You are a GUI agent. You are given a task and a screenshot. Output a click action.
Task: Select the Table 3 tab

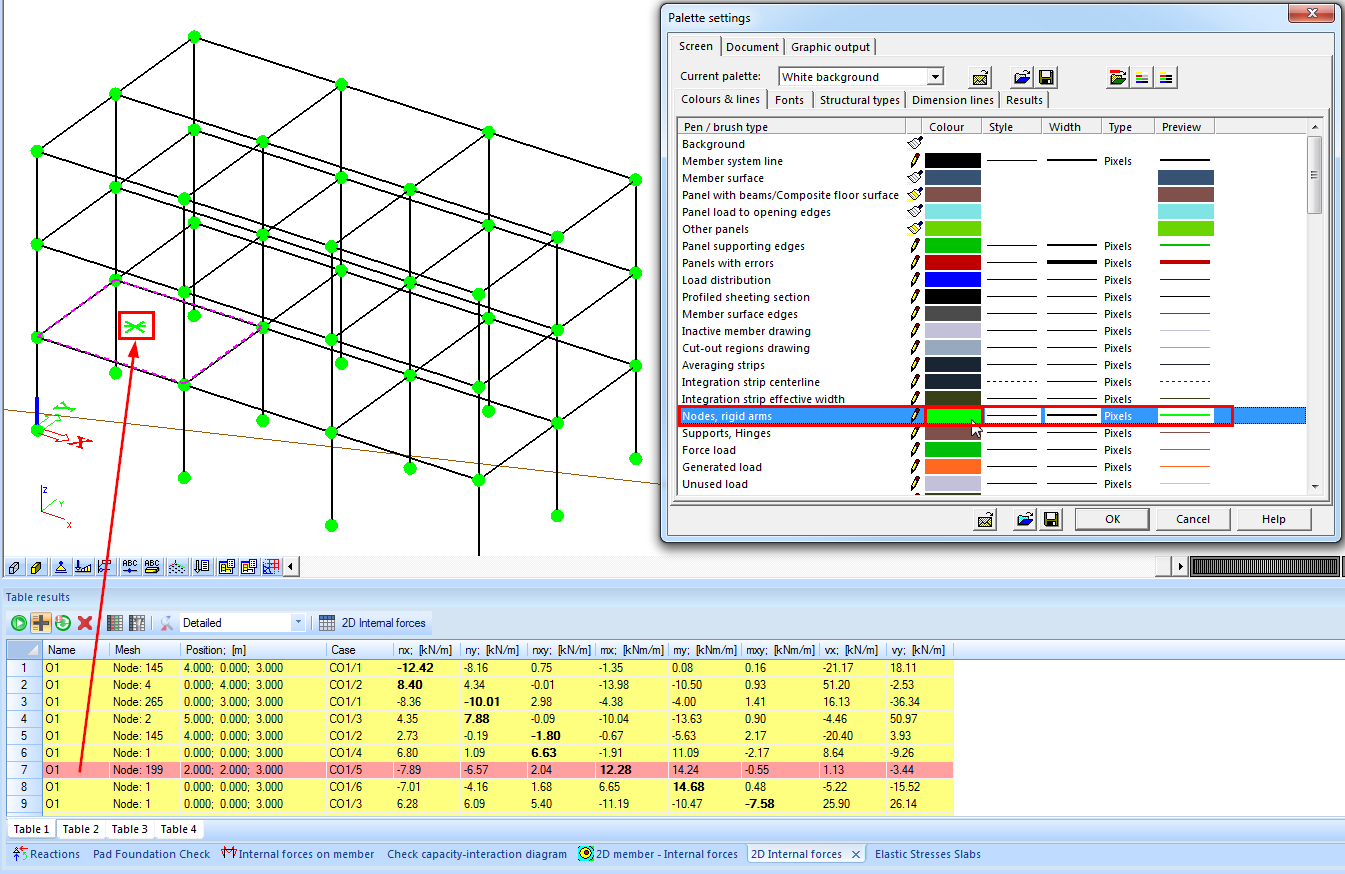click(x=129, y=829)
